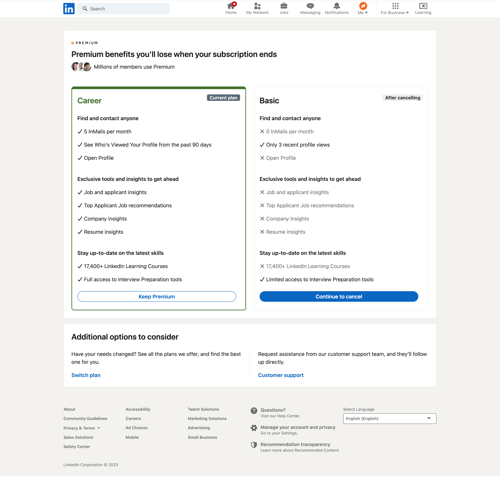Open Visit our Help Center link

click(x=280, y=416)
